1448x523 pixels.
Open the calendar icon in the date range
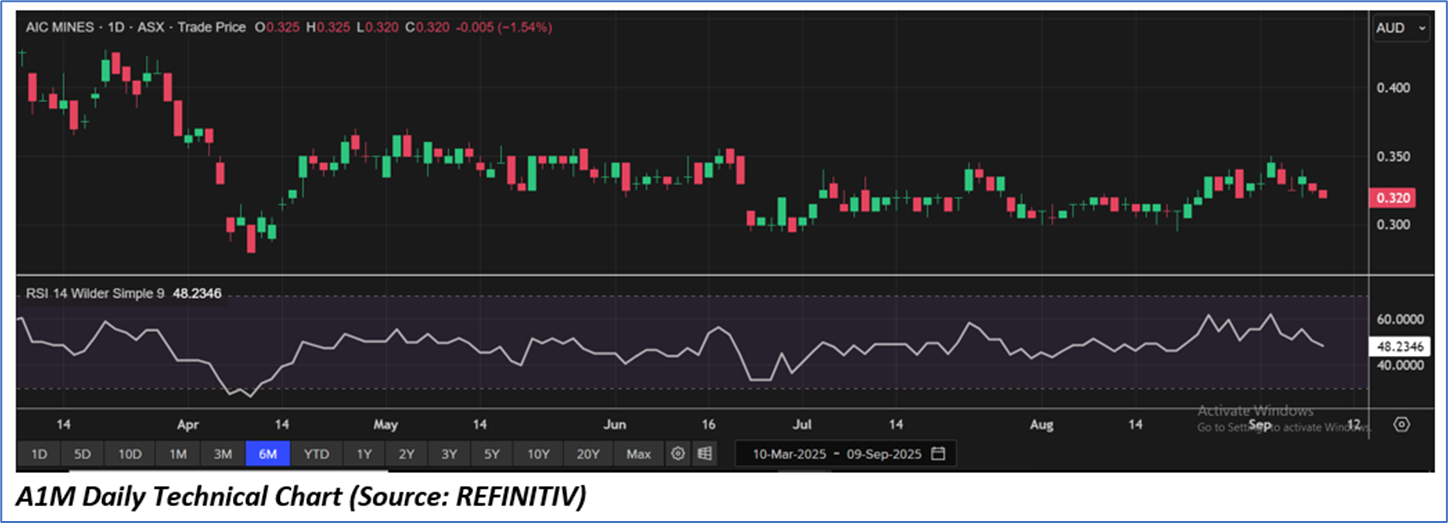938,454
